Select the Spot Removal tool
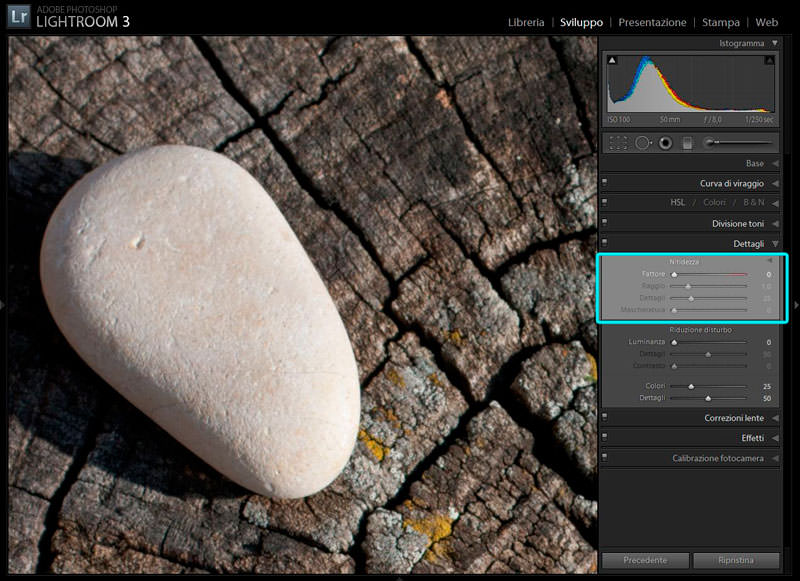This screenshot has width=800, height=581. pyautogui.click(x=643, y=143)
